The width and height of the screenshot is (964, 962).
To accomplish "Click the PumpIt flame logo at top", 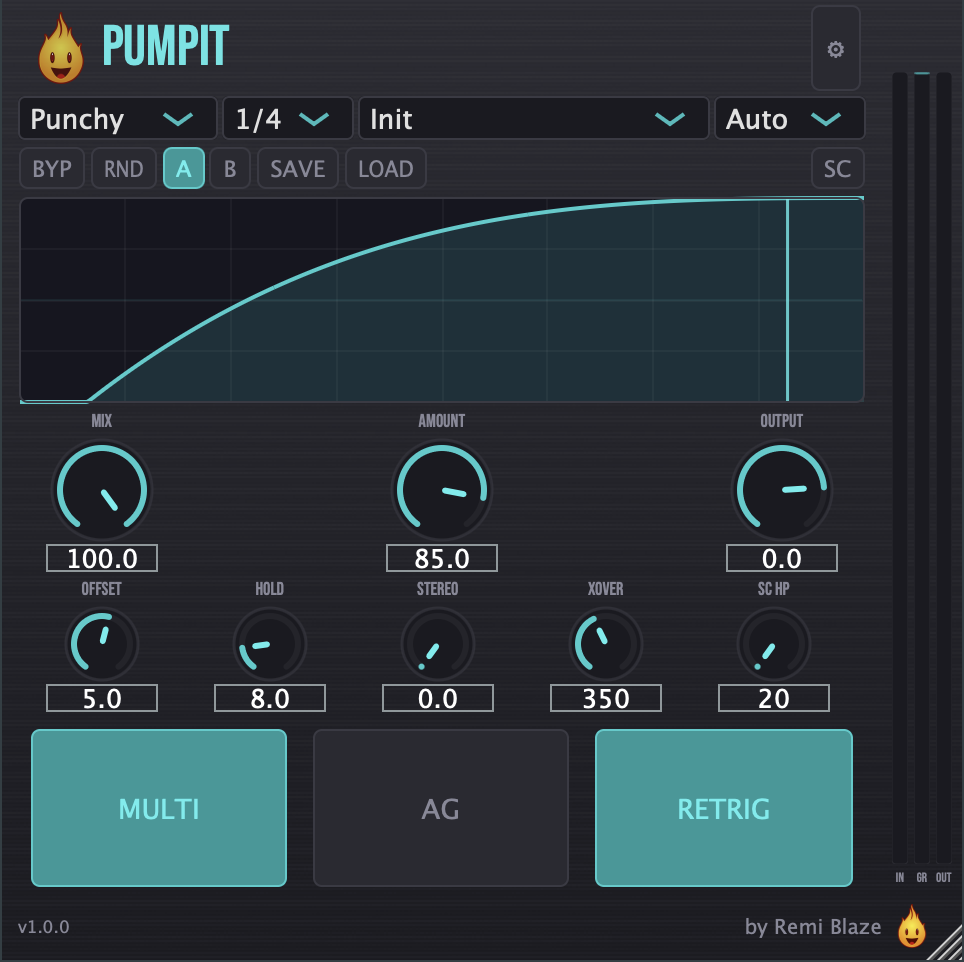I will pos(61,49).
